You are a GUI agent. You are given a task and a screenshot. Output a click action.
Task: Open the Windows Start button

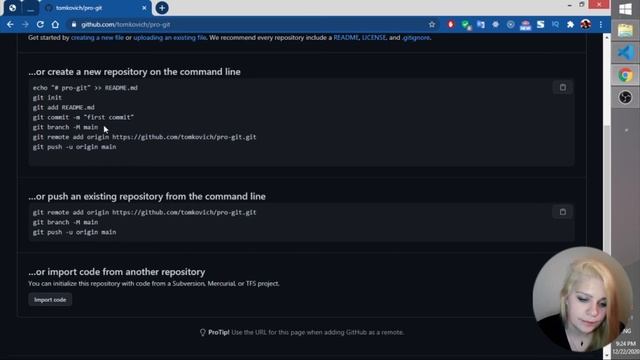[625, 9]
